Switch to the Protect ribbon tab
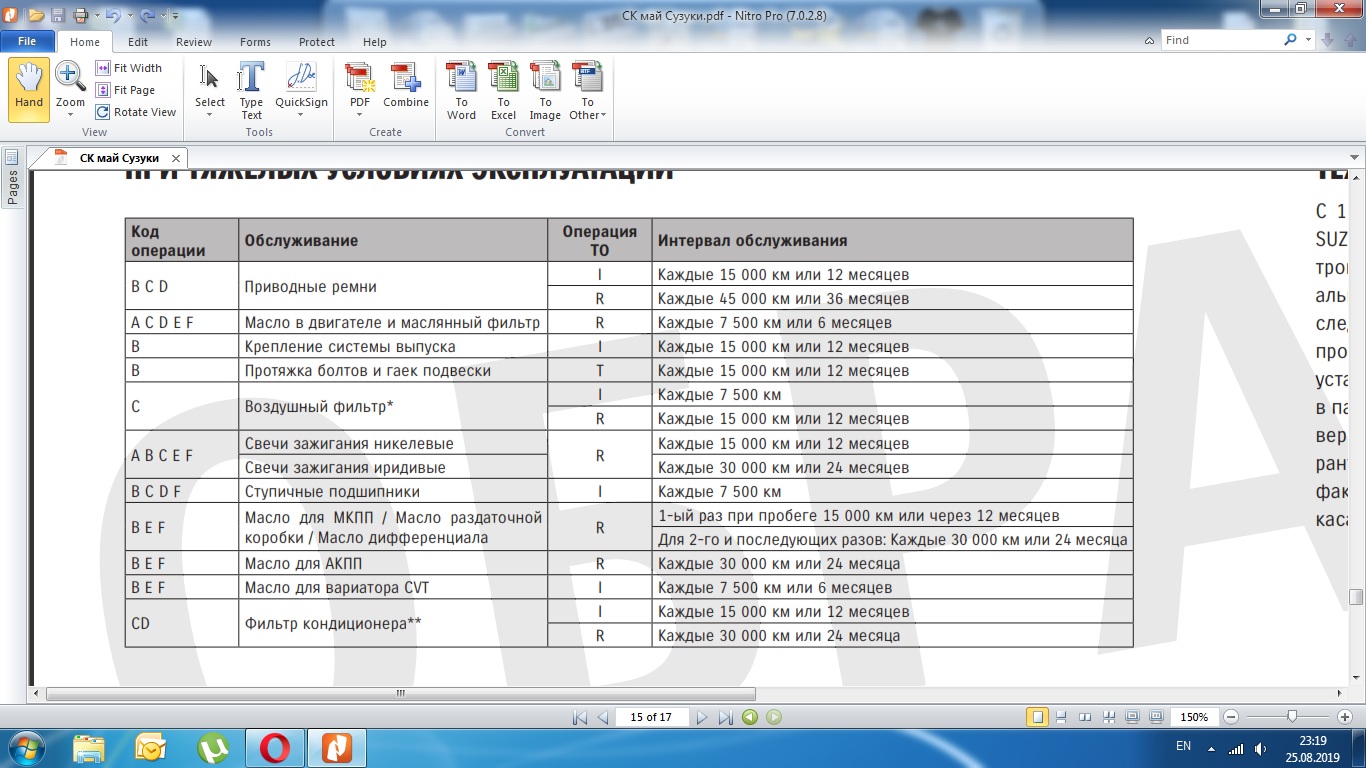 coord(317,42)
